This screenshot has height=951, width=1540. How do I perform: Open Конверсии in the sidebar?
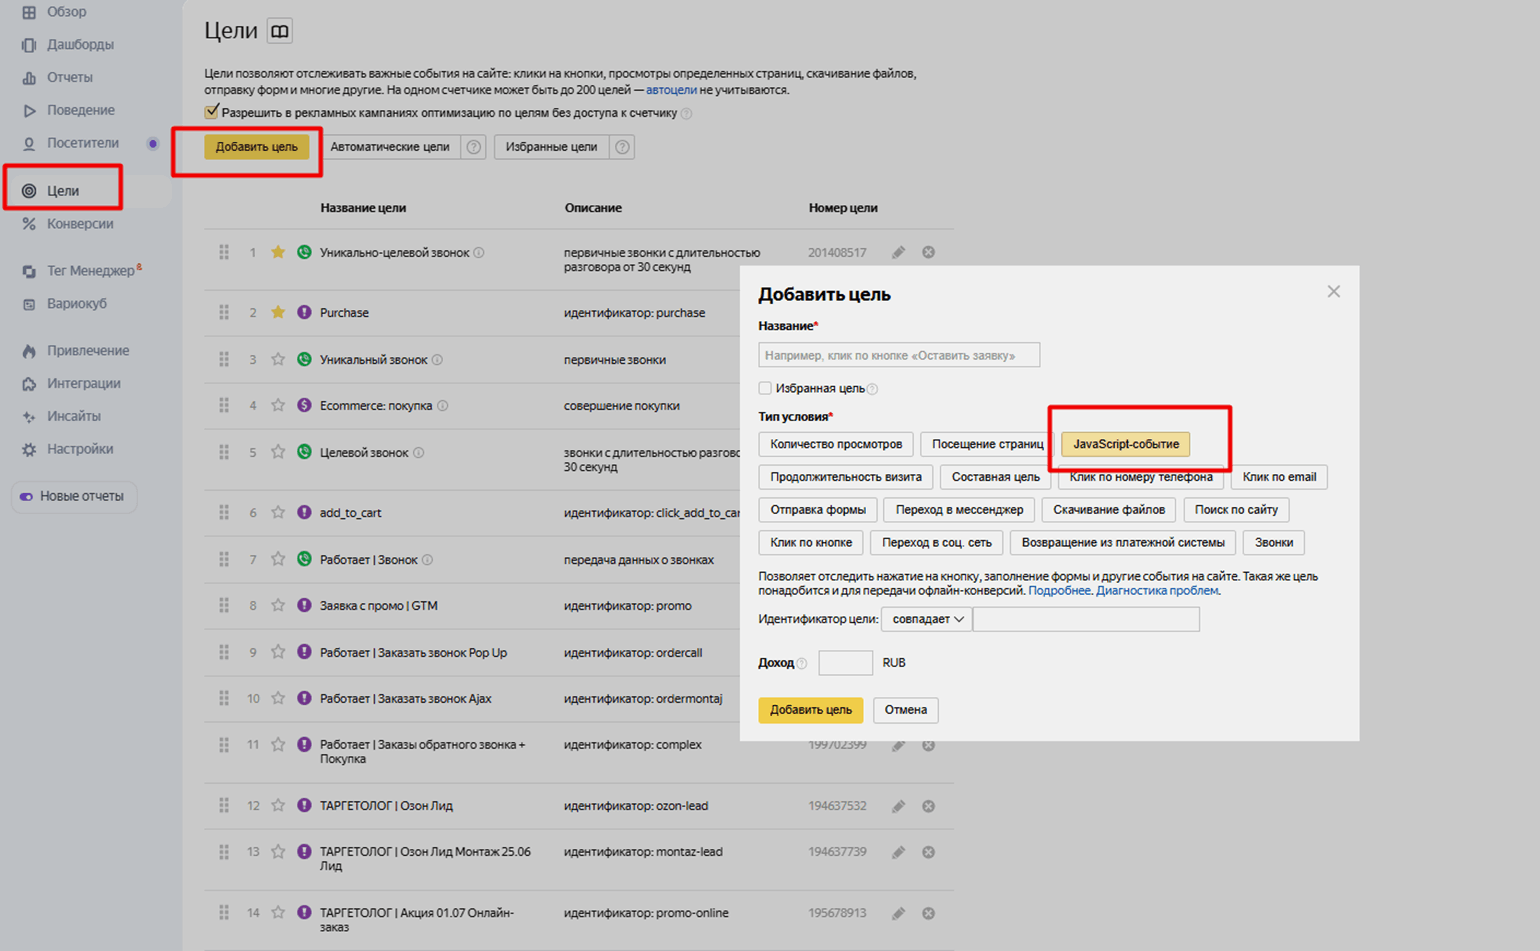79,224
